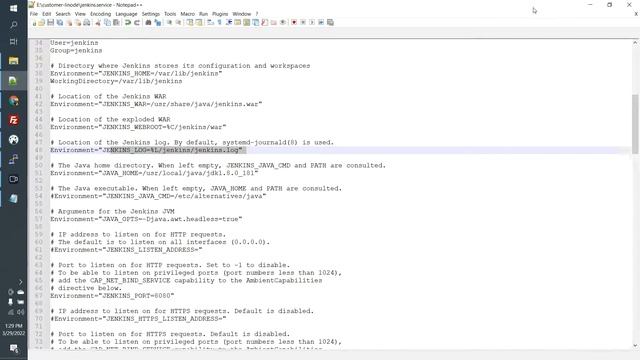Click the line WorkingDirectory=/var/lib/jenkins

point(116,81)
